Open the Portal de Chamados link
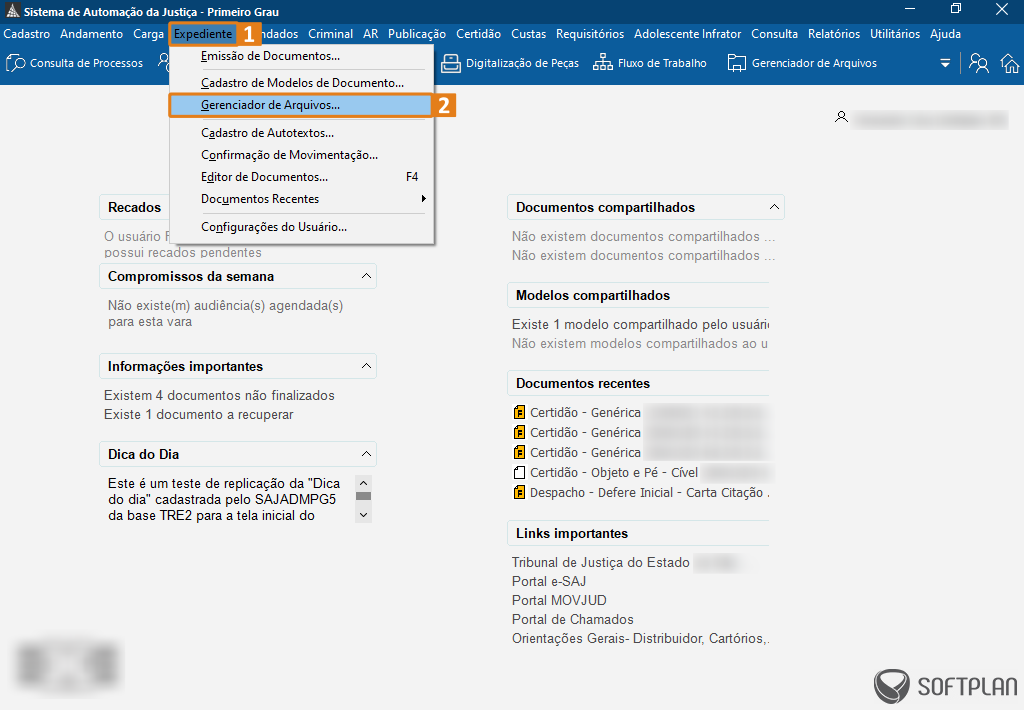 (573, 619)
